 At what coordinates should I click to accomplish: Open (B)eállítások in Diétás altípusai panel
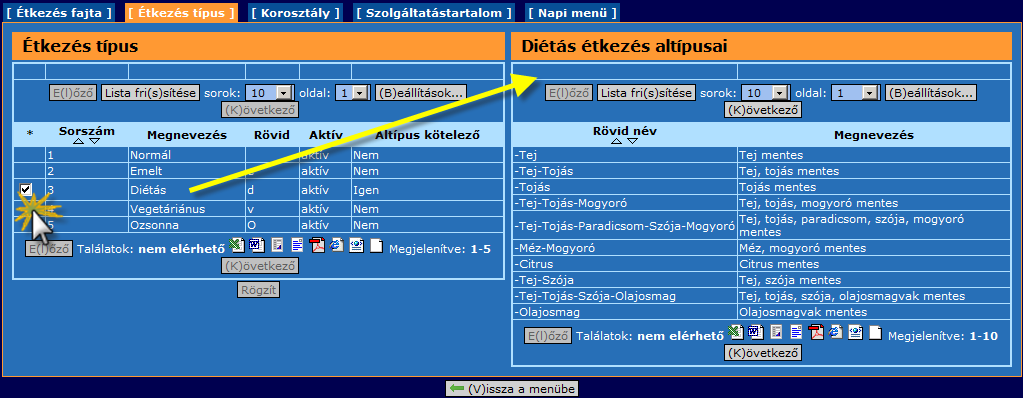931,93
